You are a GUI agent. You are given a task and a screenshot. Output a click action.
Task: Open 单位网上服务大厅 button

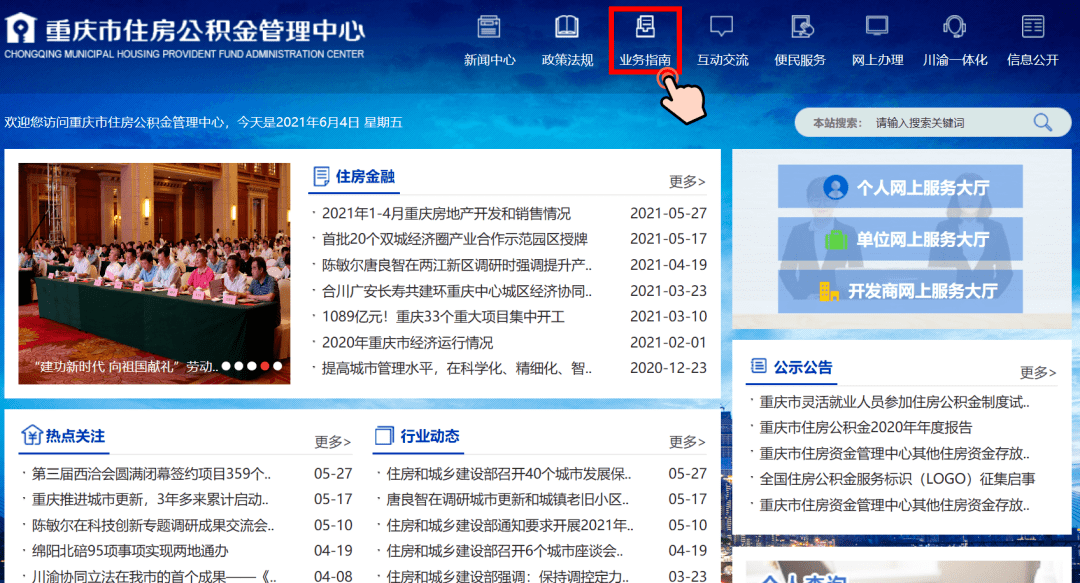point(900,239)
